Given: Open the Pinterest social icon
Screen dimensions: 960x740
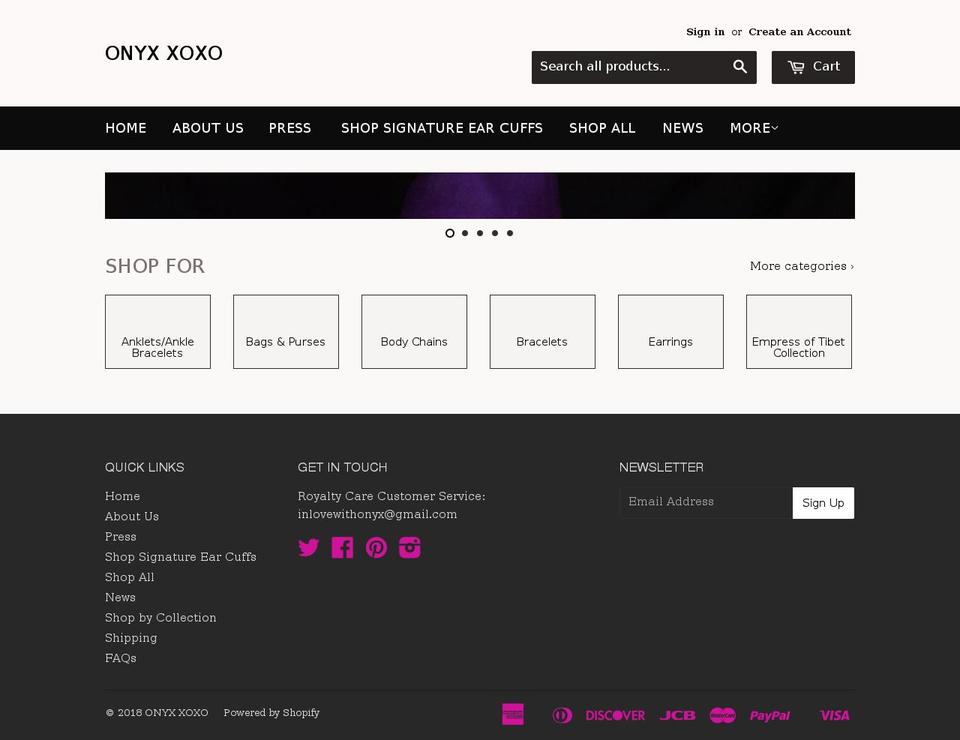Looking at the screenshot, I should (376, 547).
